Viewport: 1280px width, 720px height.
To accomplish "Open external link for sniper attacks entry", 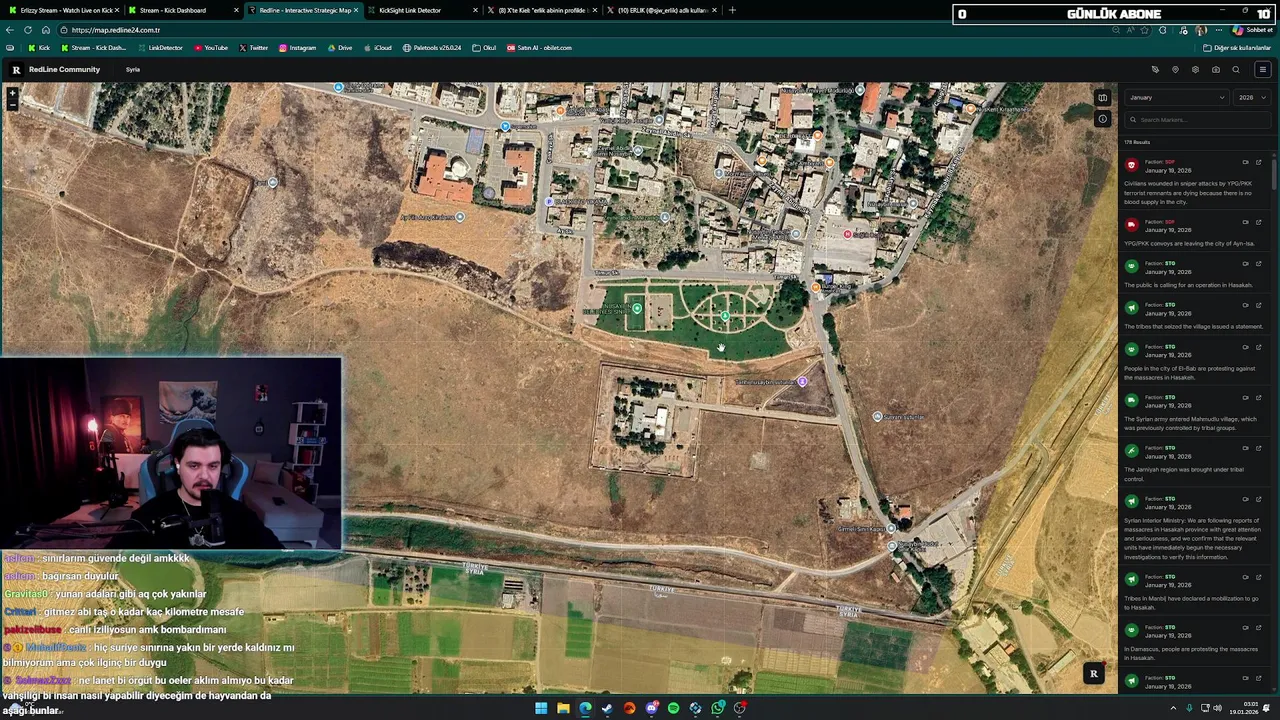I will [1259, 162].
